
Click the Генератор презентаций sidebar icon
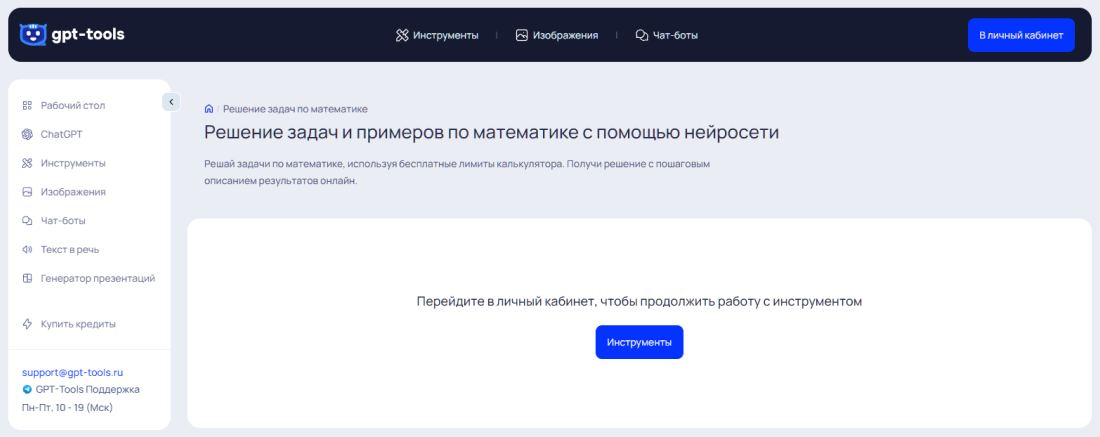tap(27, 278)
